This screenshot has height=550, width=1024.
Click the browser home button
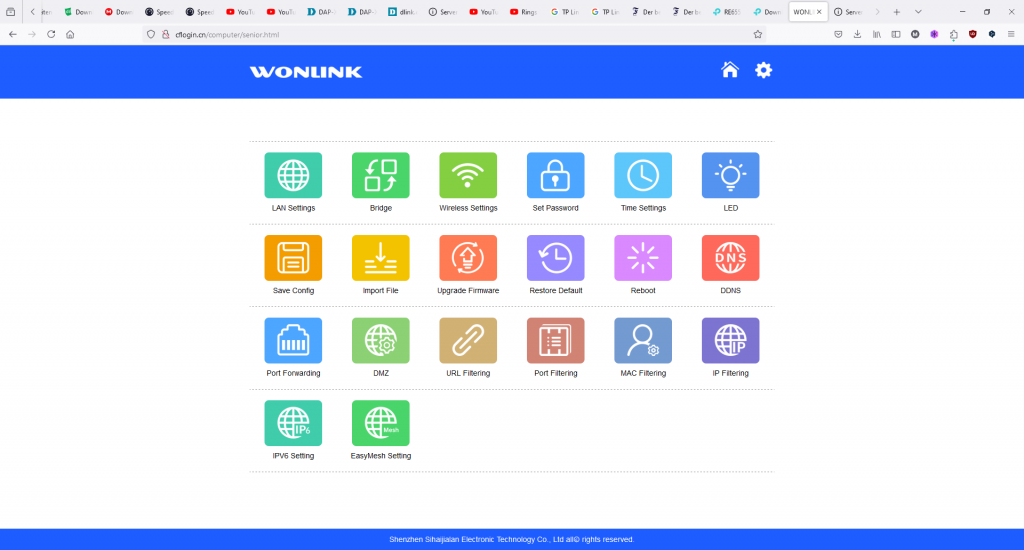[70, 34]
